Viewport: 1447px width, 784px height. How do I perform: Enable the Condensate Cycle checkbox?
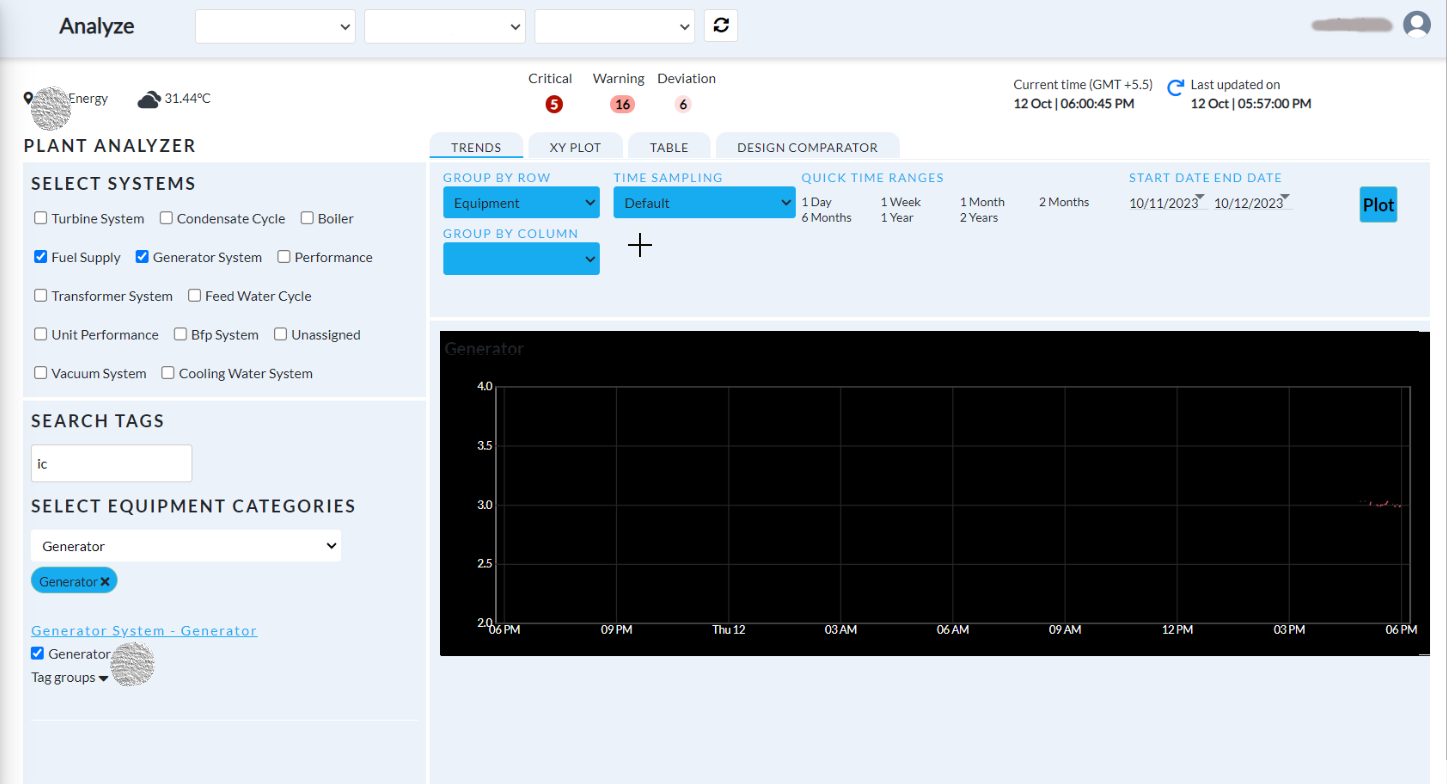point(166,218)
